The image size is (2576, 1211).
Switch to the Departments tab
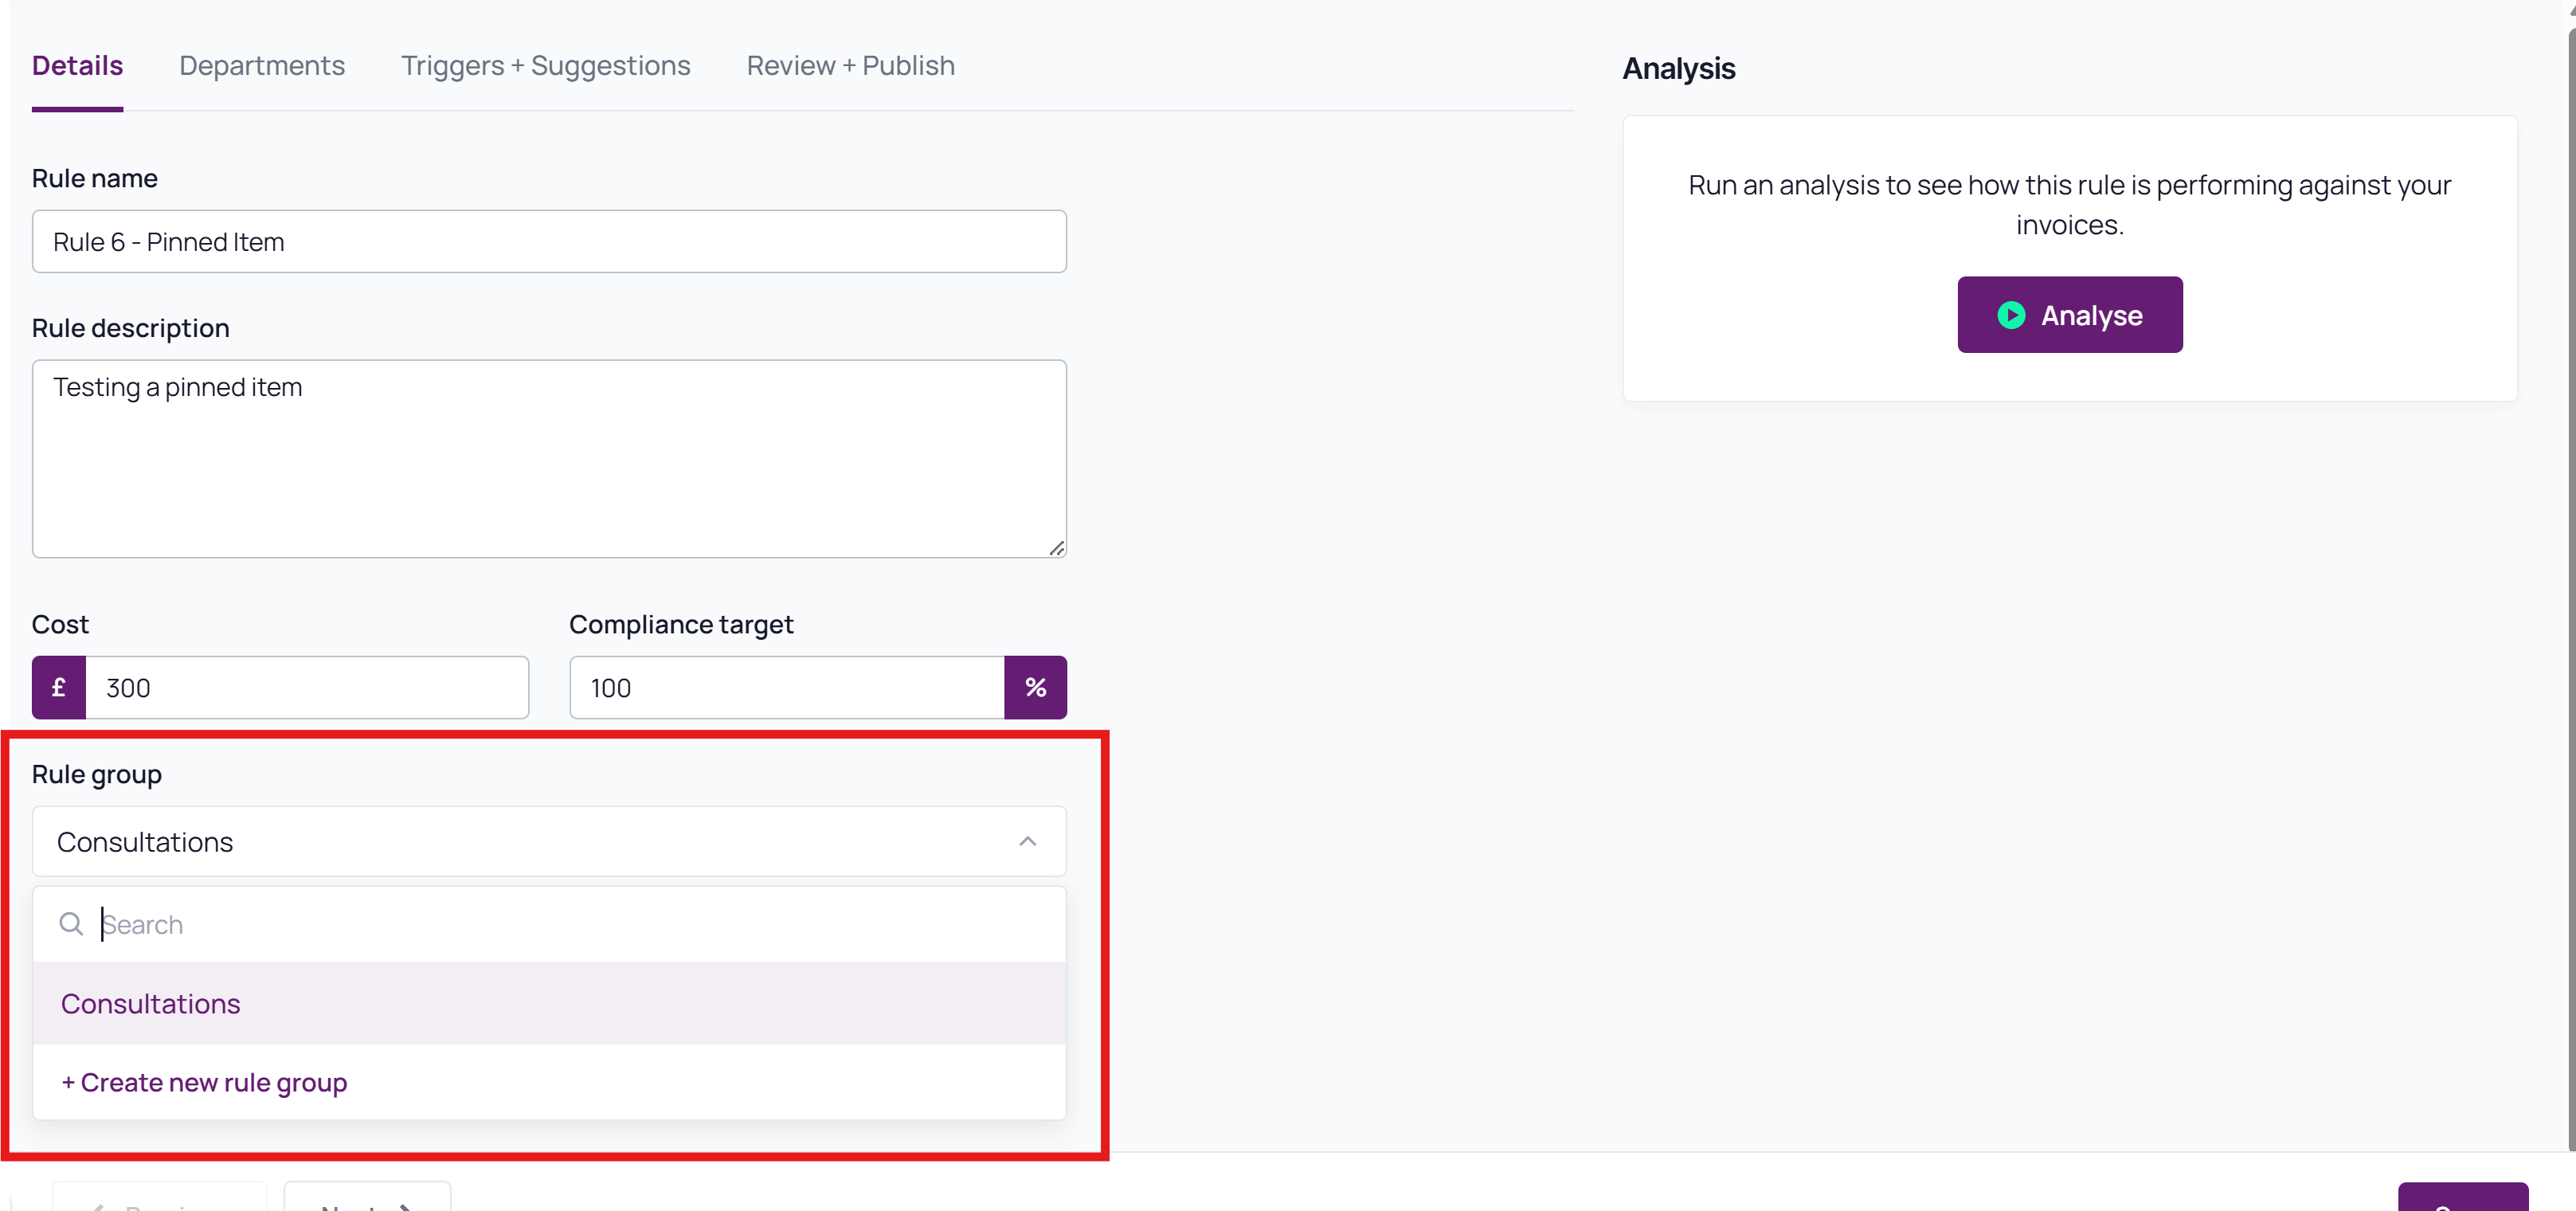click(x=262, y=66)
